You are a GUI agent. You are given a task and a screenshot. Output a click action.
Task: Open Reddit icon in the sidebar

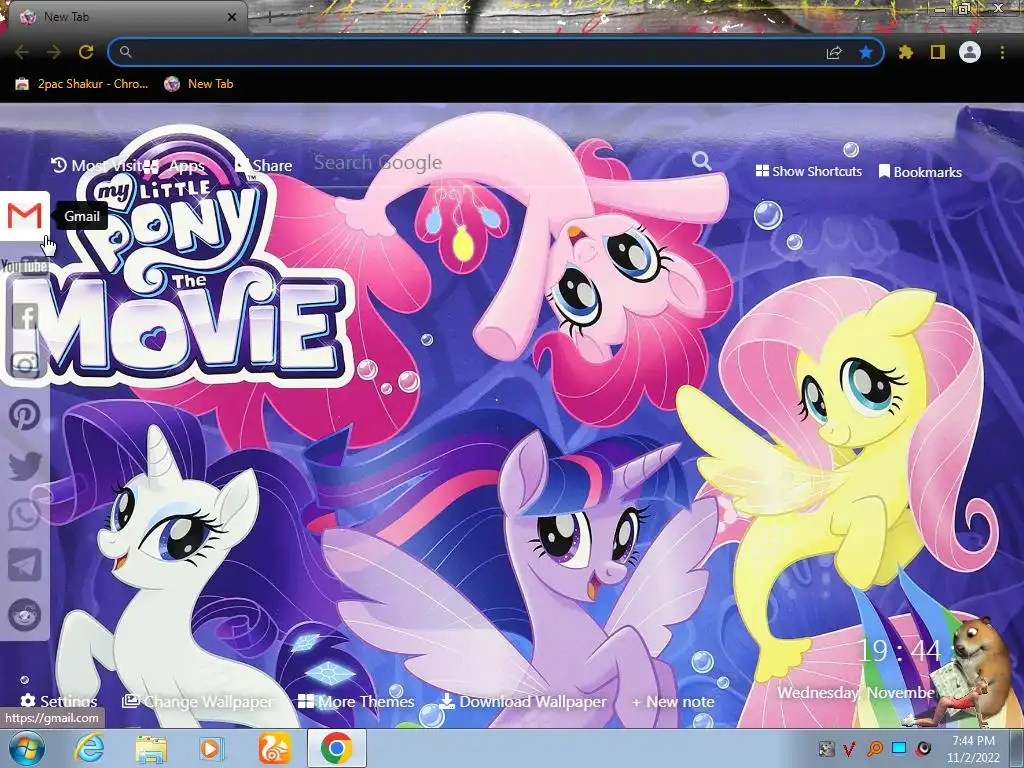tap(25, 615)
